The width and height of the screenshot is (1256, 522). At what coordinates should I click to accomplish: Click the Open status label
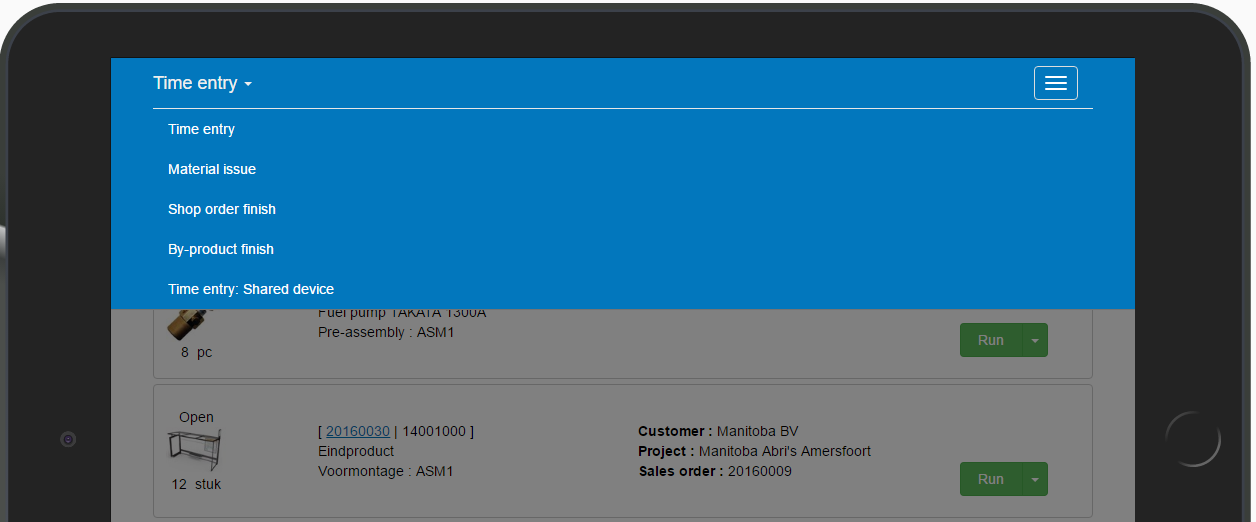(x=196, y=417)
